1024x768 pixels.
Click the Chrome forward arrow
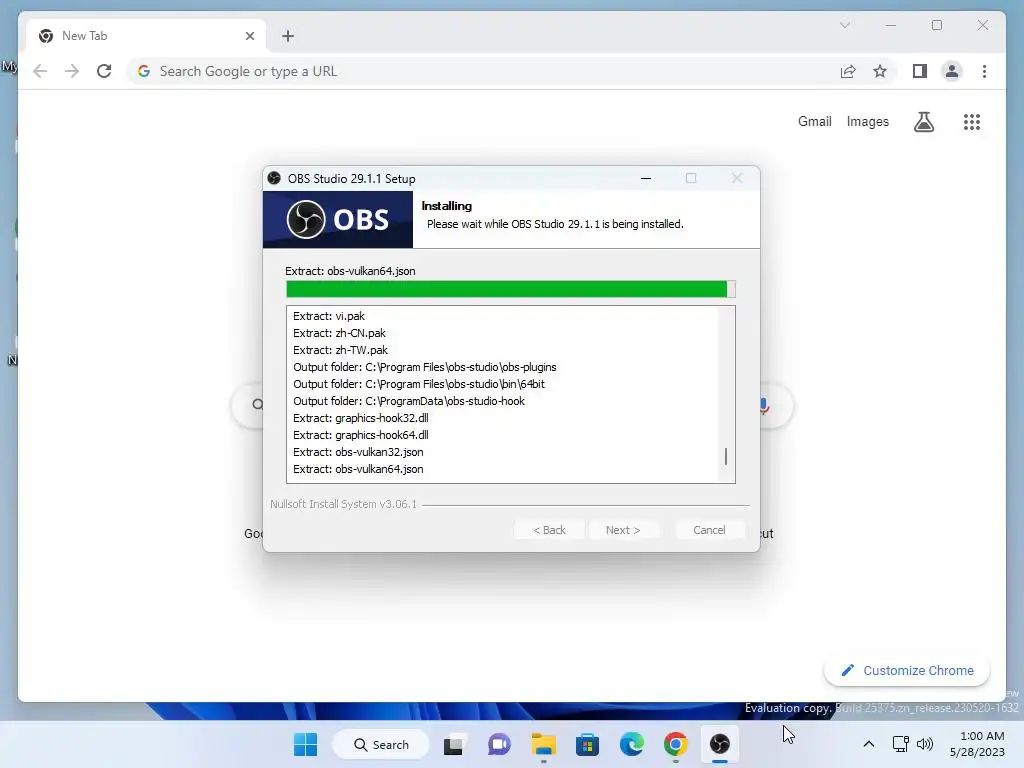pos(72,71)
